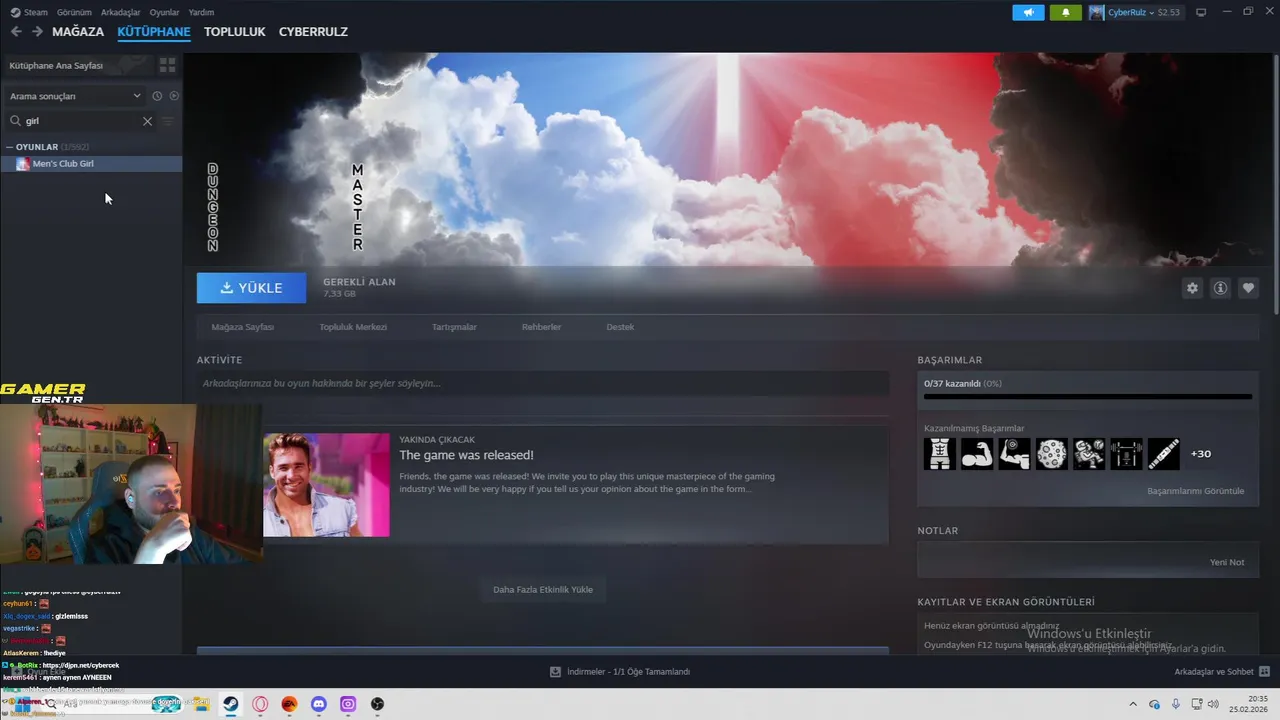Open the Topluluk Merkezi tab
Screen dimensions: 1280x720
(x=353, y=327)
